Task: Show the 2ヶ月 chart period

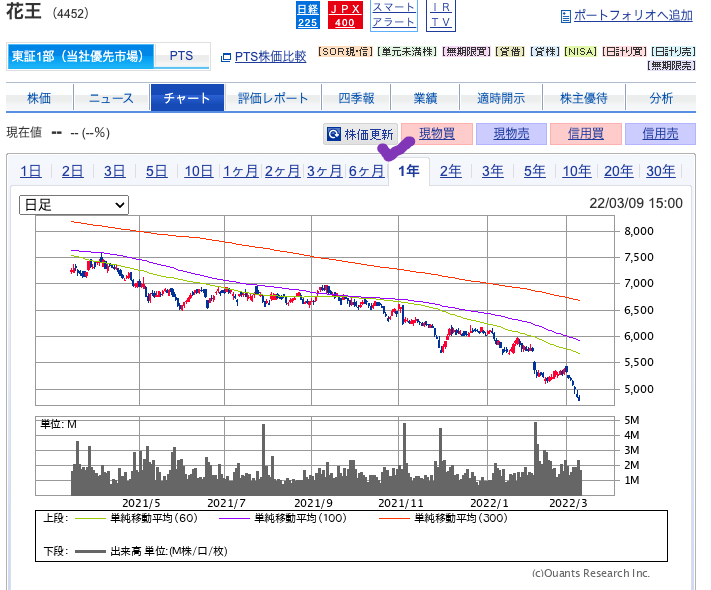Action: click(282, 171)
